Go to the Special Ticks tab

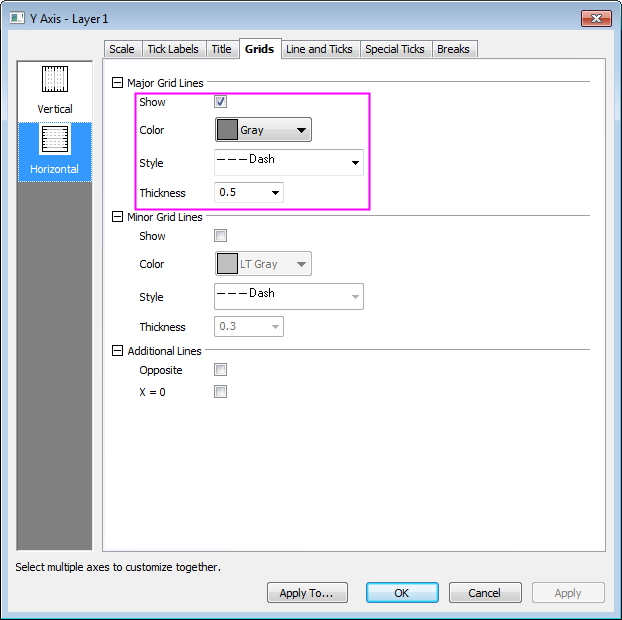coord(394,49)
